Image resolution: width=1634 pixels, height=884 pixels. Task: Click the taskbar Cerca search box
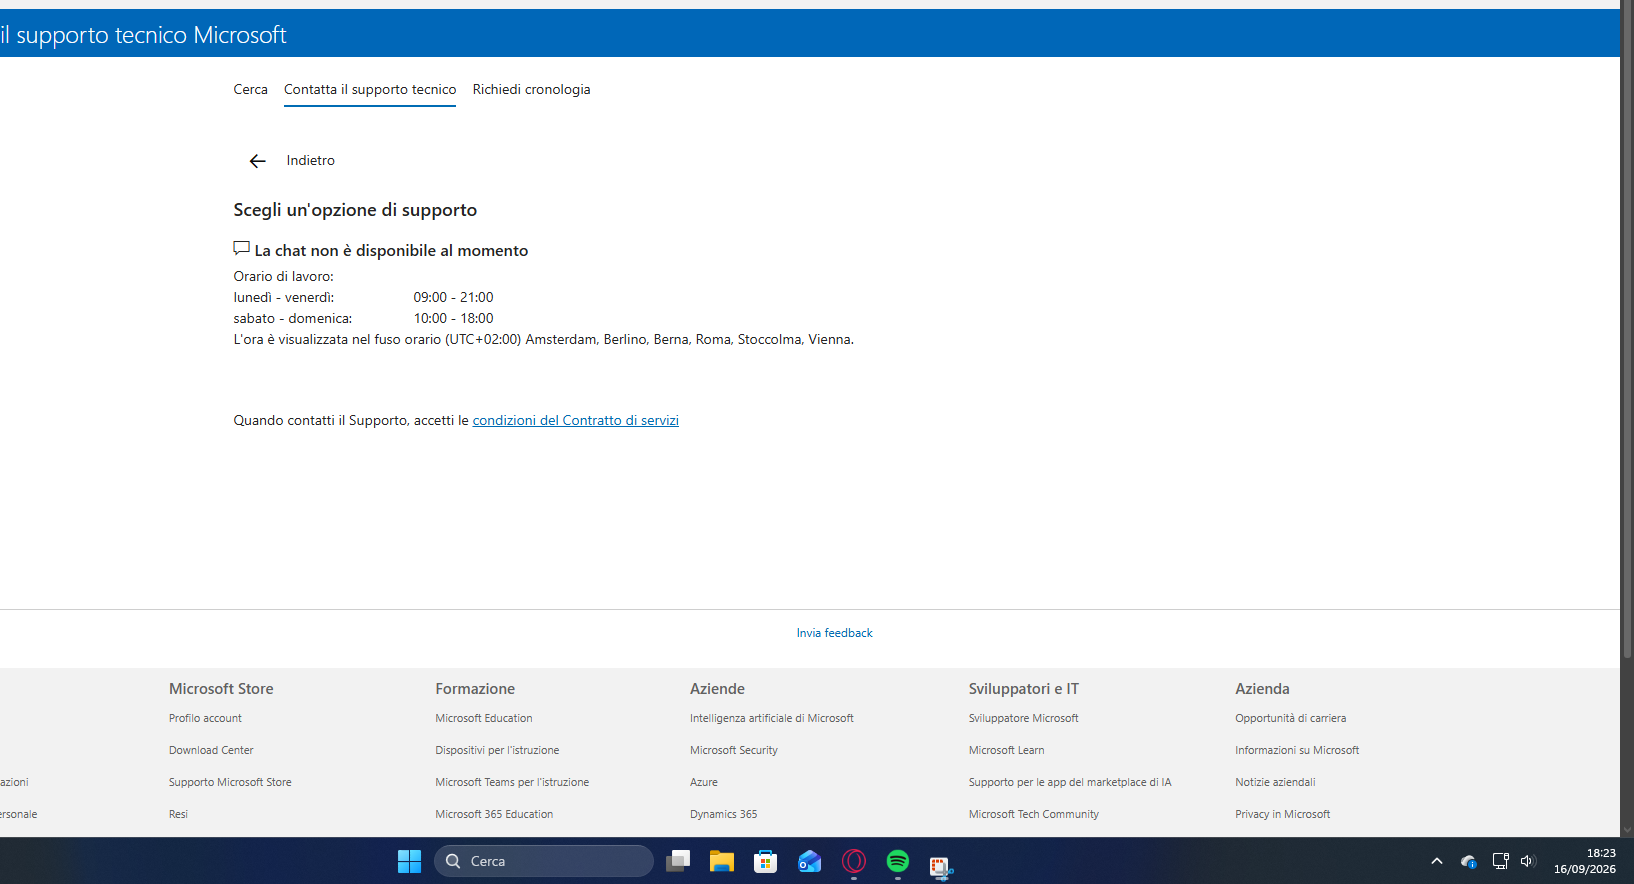(x=544, y=861)
